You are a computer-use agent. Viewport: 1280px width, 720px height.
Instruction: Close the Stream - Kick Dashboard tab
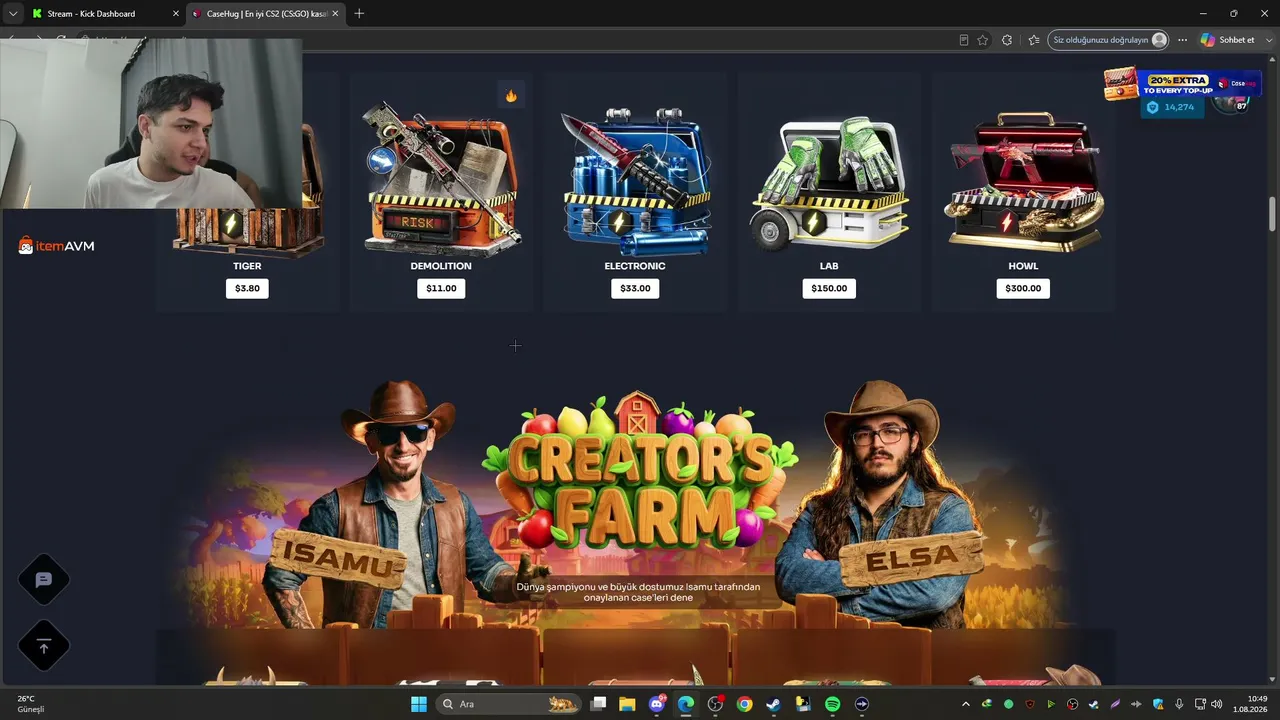176,14
